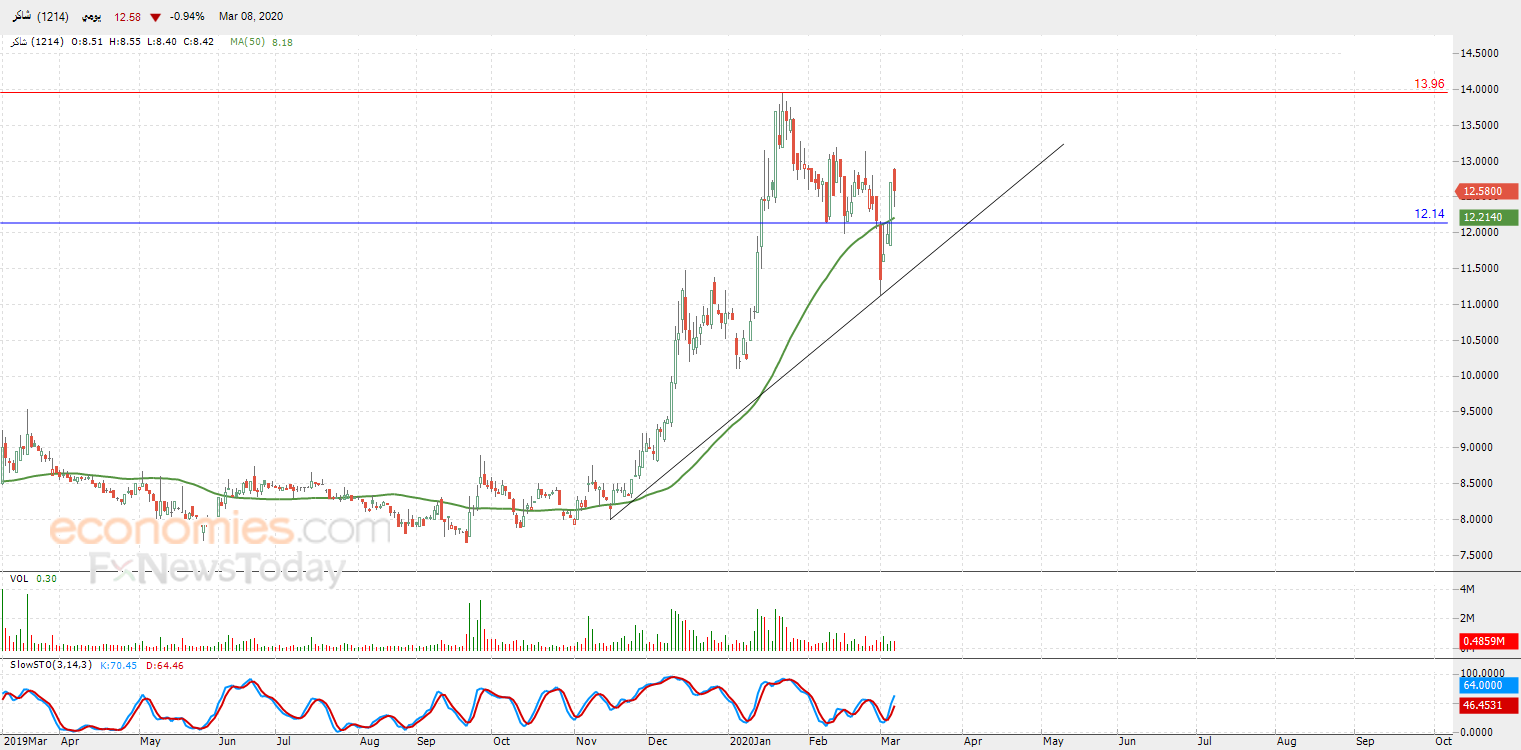Select the green 12.2140 moving average tag

pos(1488,217)
